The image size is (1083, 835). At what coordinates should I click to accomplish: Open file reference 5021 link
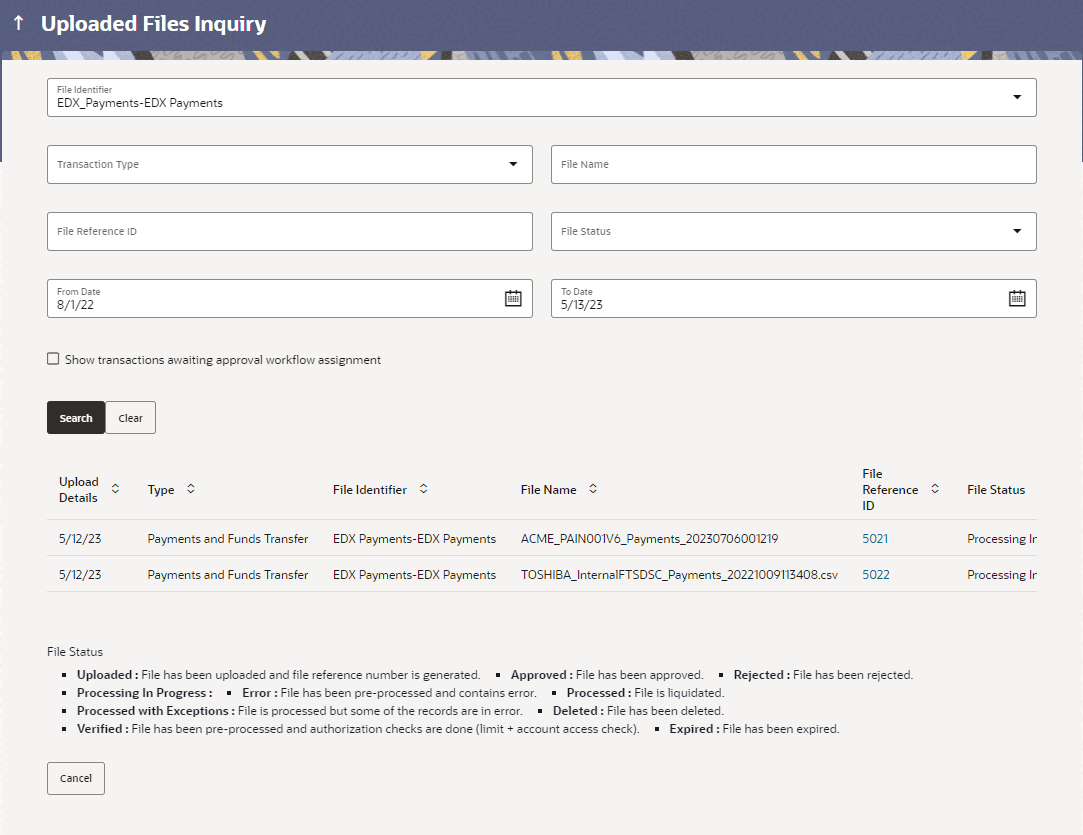pos(875,539)
